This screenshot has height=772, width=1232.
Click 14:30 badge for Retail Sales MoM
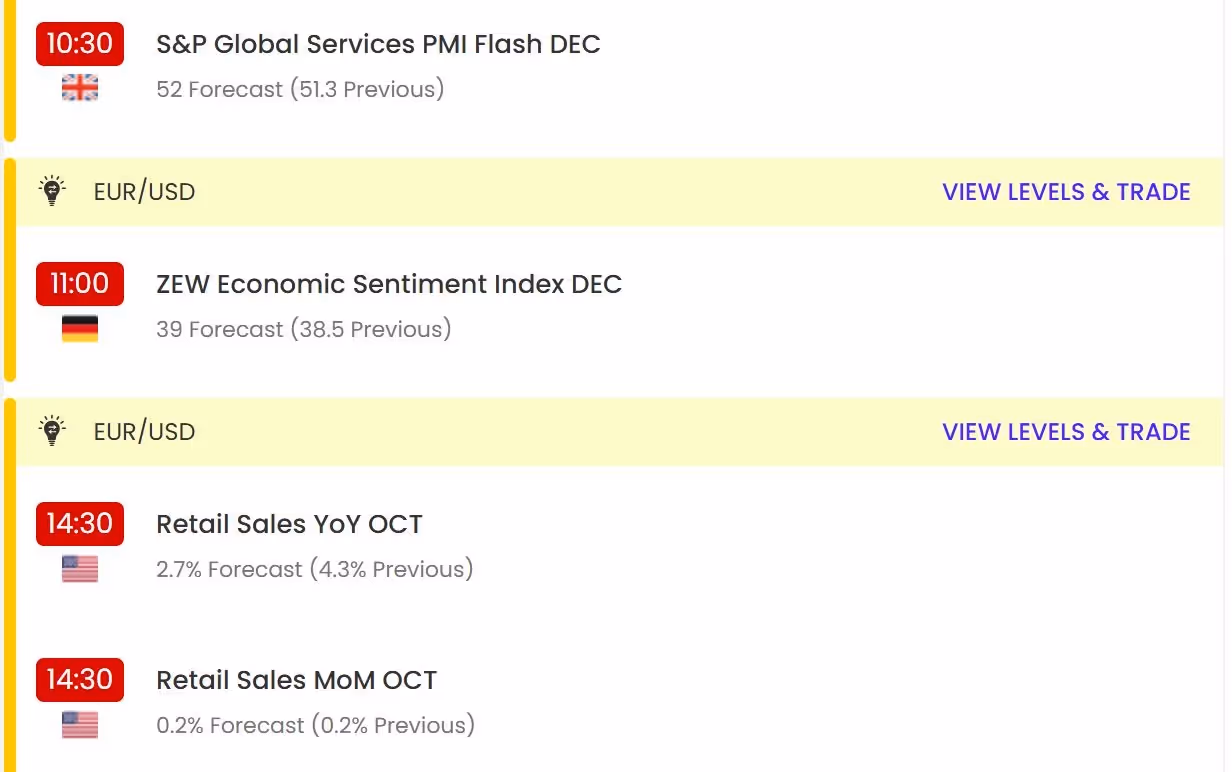click(80, 680)
